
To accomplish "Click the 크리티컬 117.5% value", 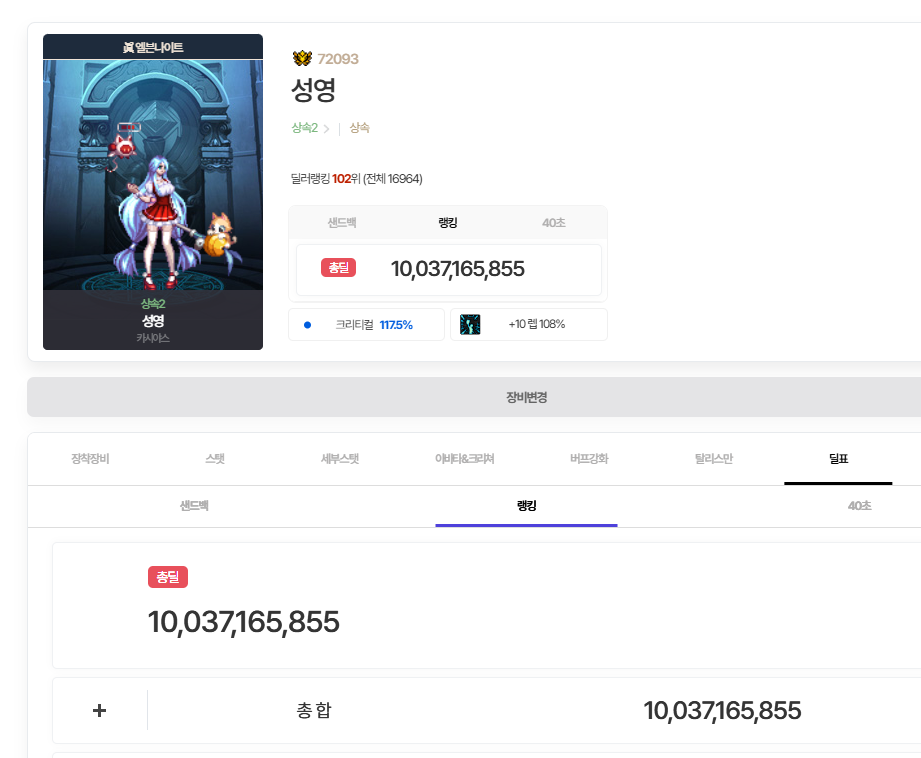I will click(396, 325).
